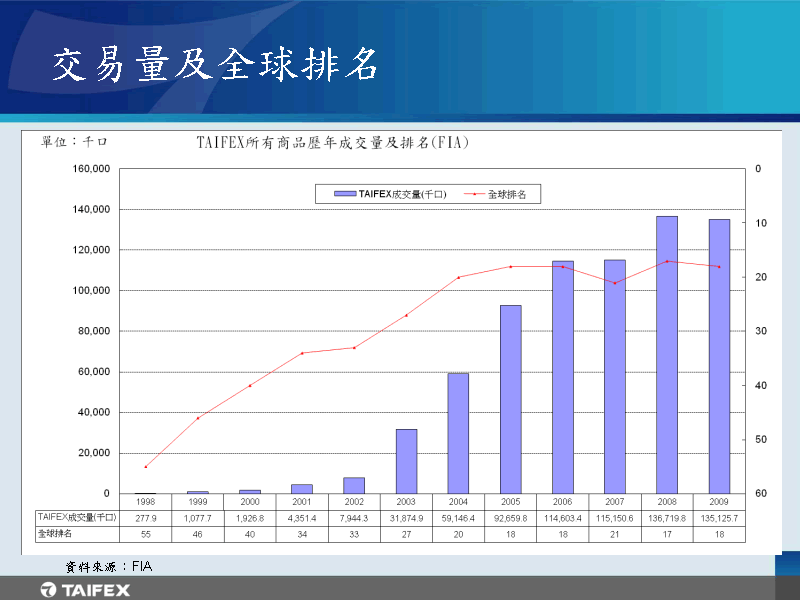Image resolution: width=800 pixels, height=600 pixels.
Task: Click the year label 2000 on the axis
Action: 250,502
